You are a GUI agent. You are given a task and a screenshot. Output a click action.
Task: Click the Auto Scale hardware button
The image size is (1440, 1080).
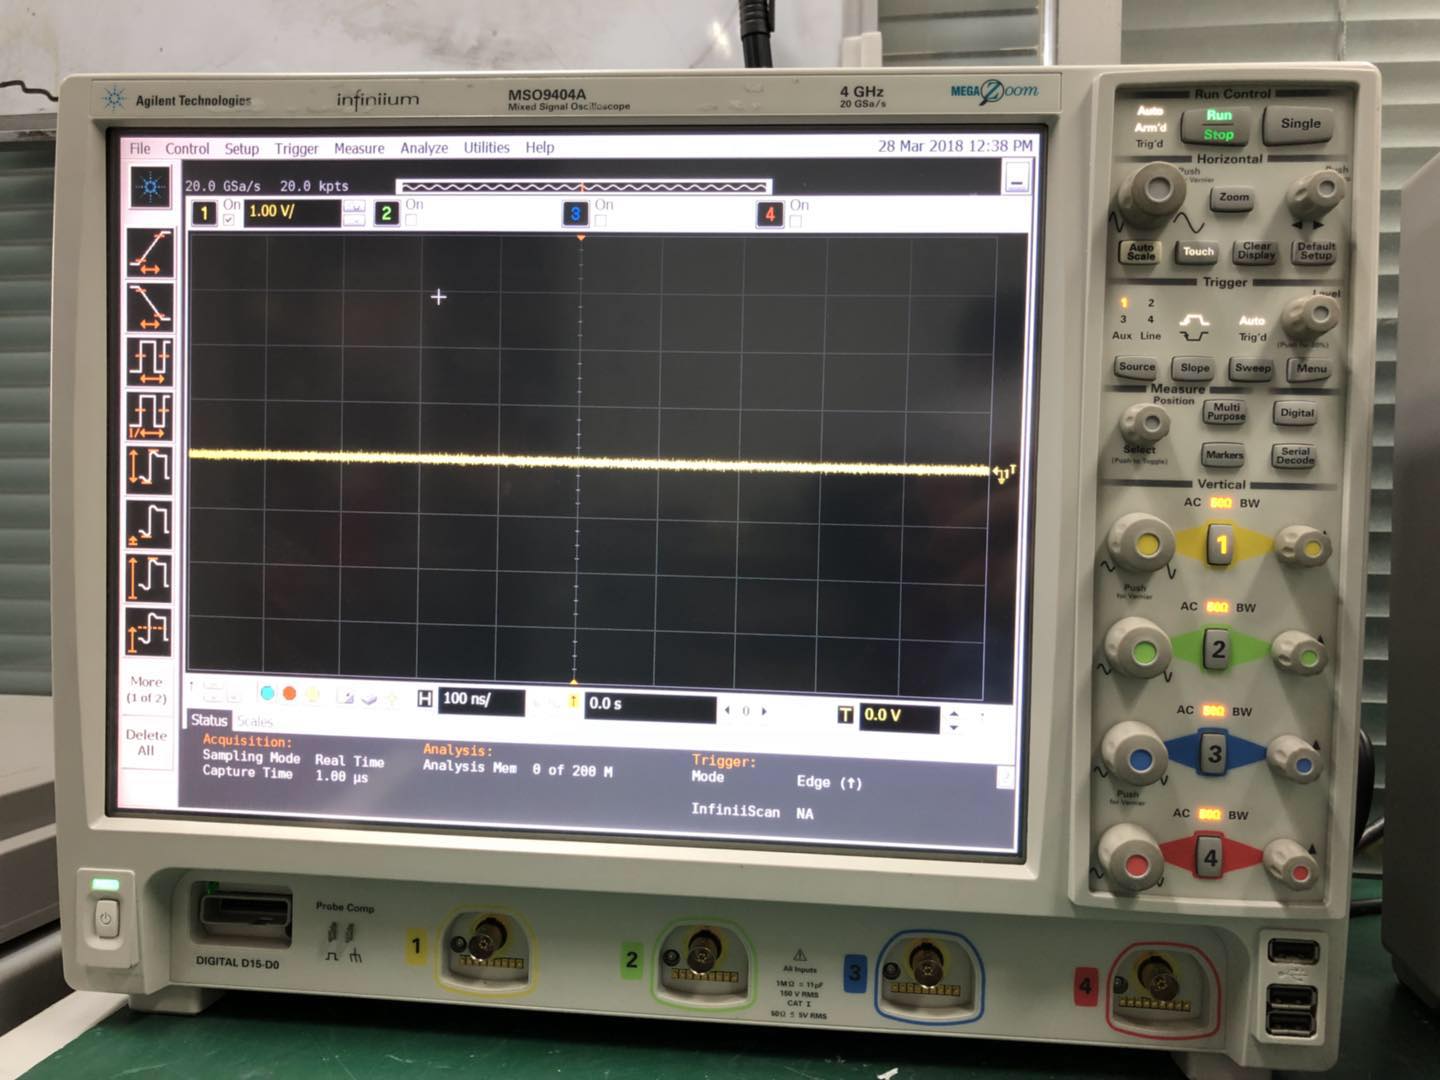pos(1141,252)
